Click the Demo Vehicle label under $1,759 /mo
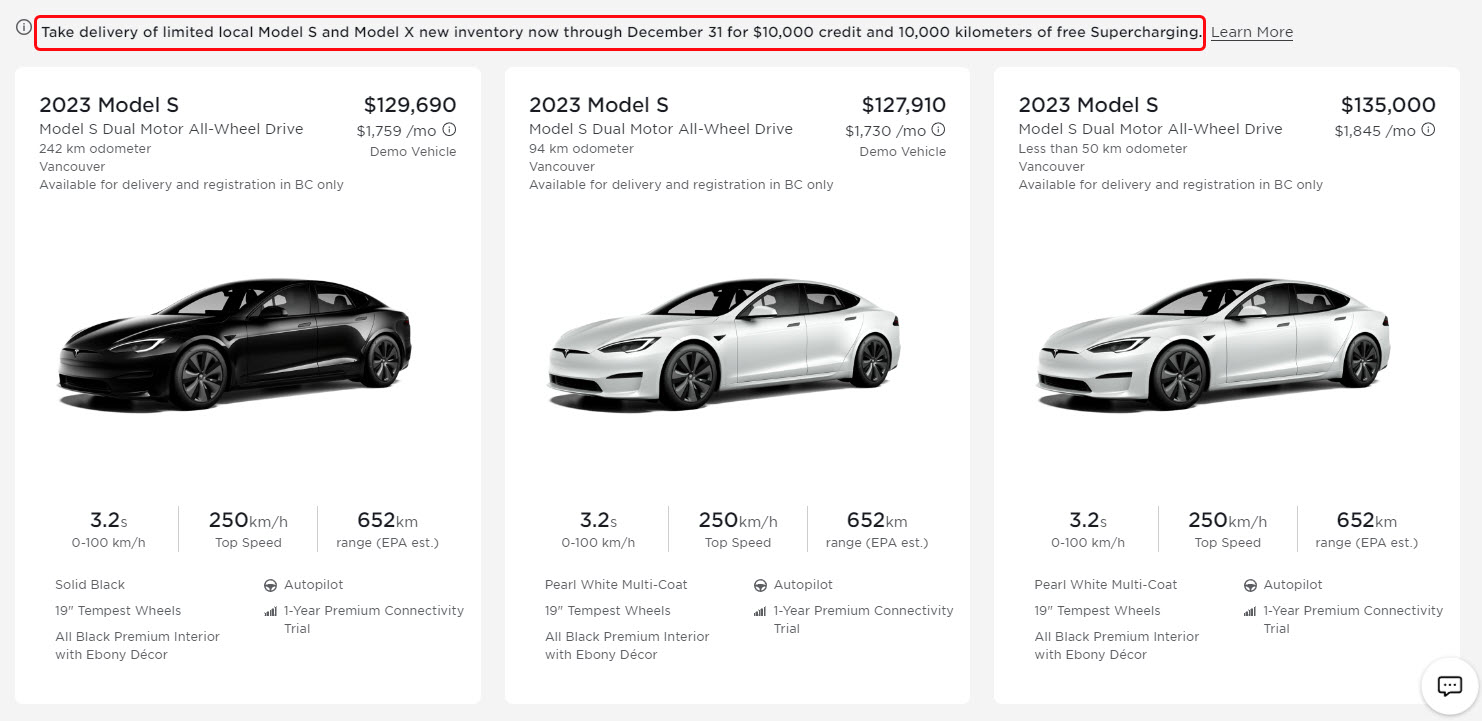 click(x=412, y=152)
